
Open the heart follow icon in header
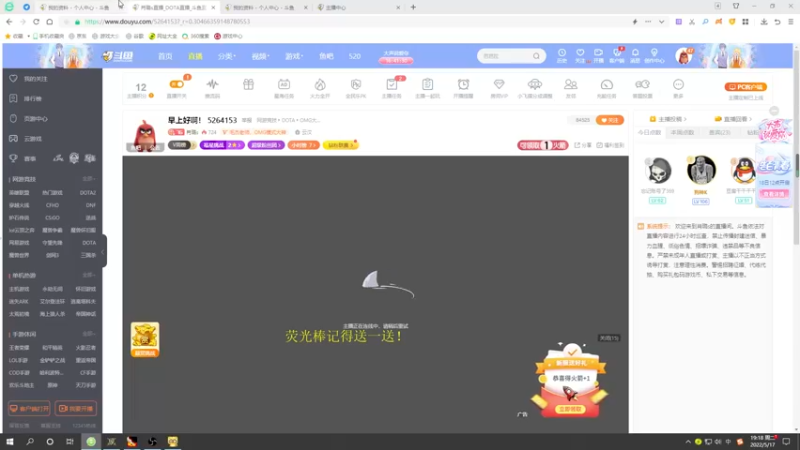click(580, 53)
